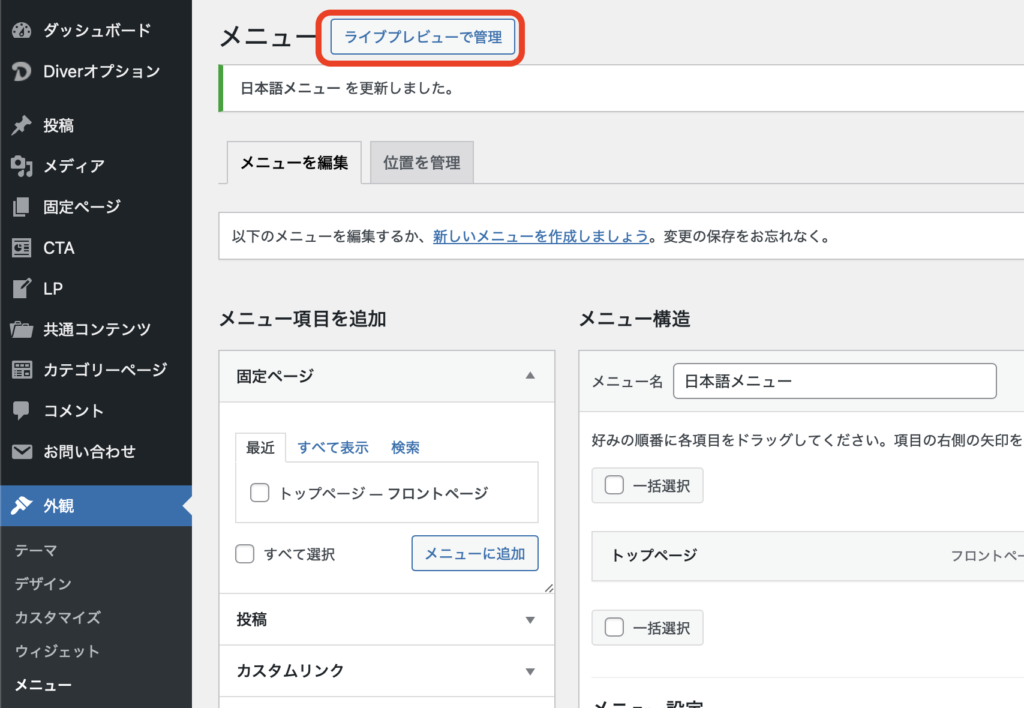Select the すべて表示 tab
Screen dimensions: 1024x708
(x=333, y=448)
